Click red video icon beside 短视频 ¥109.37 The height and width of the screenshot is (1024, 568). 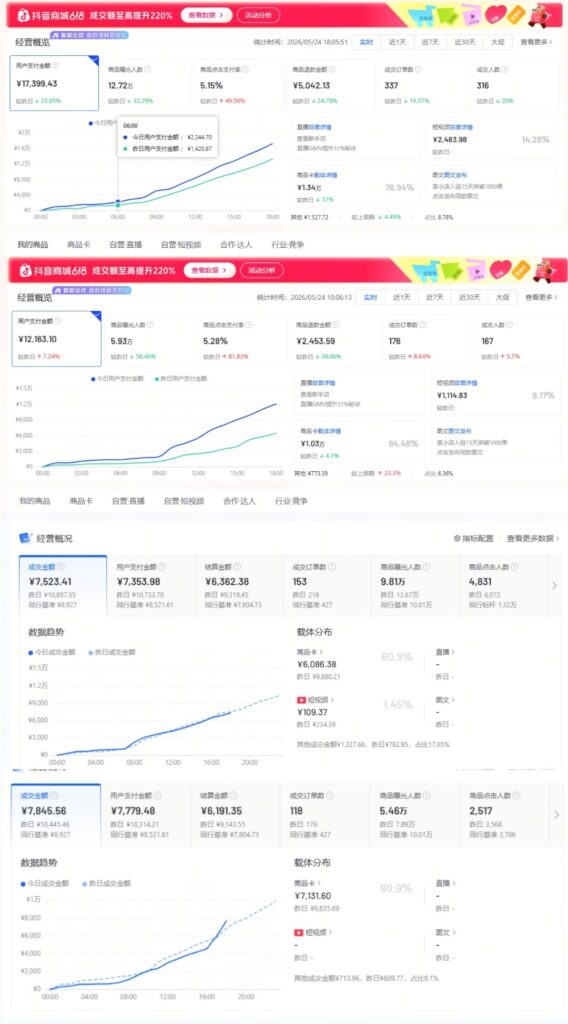point(301,699)
